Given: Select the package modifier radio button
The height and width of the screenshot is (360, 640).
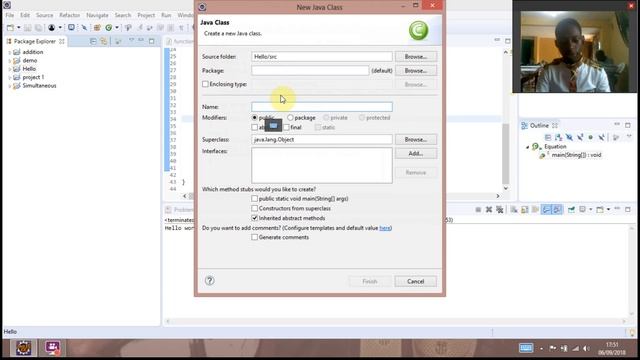Looking at the screenshot, I should click(x=290, y=118).
